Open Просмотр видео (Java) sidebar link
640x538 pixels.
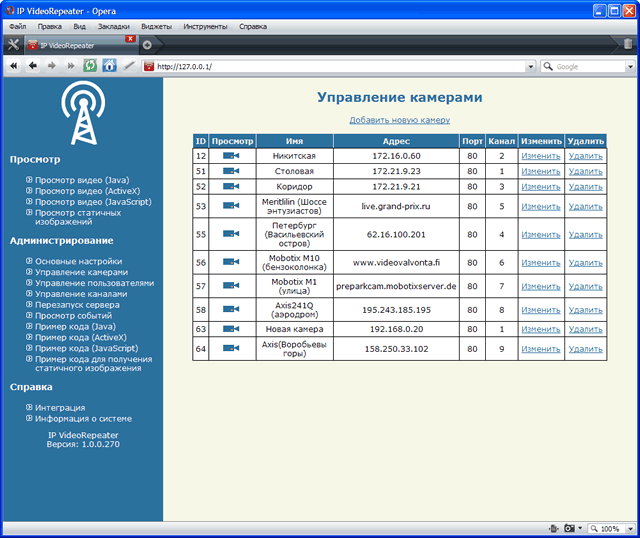point(82,180)
